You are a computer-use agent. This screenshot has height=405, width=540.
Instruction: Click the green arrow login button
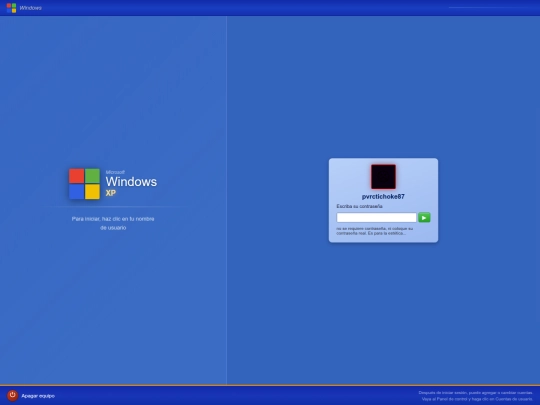424,218
